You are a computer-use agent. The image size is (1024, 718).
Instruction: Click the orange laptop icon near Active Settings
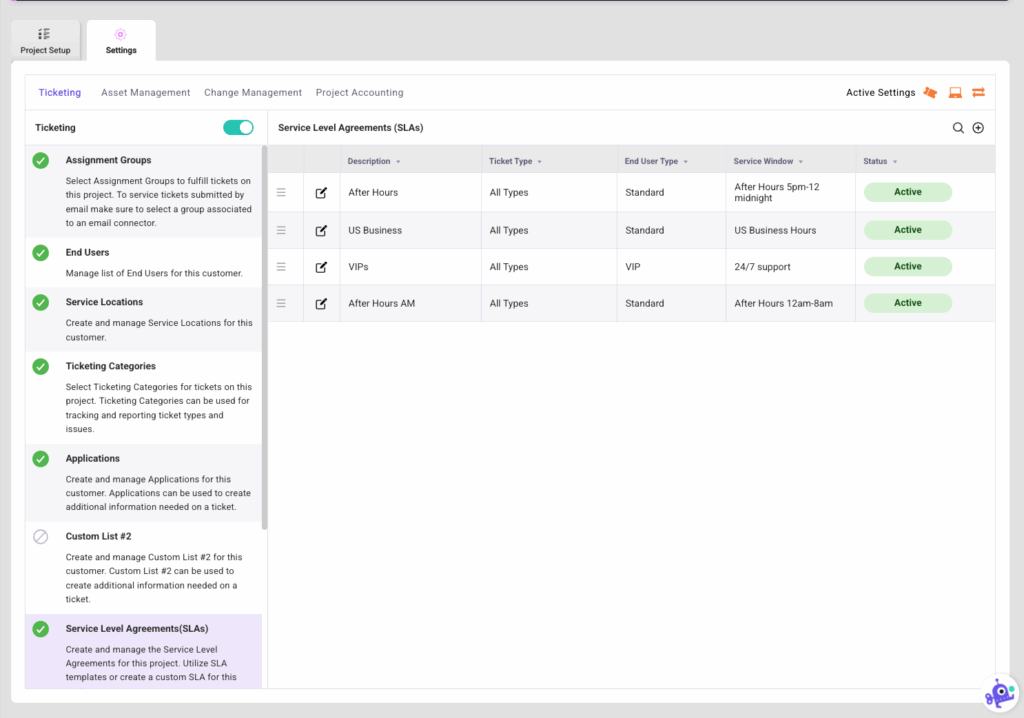click(954, 92)
